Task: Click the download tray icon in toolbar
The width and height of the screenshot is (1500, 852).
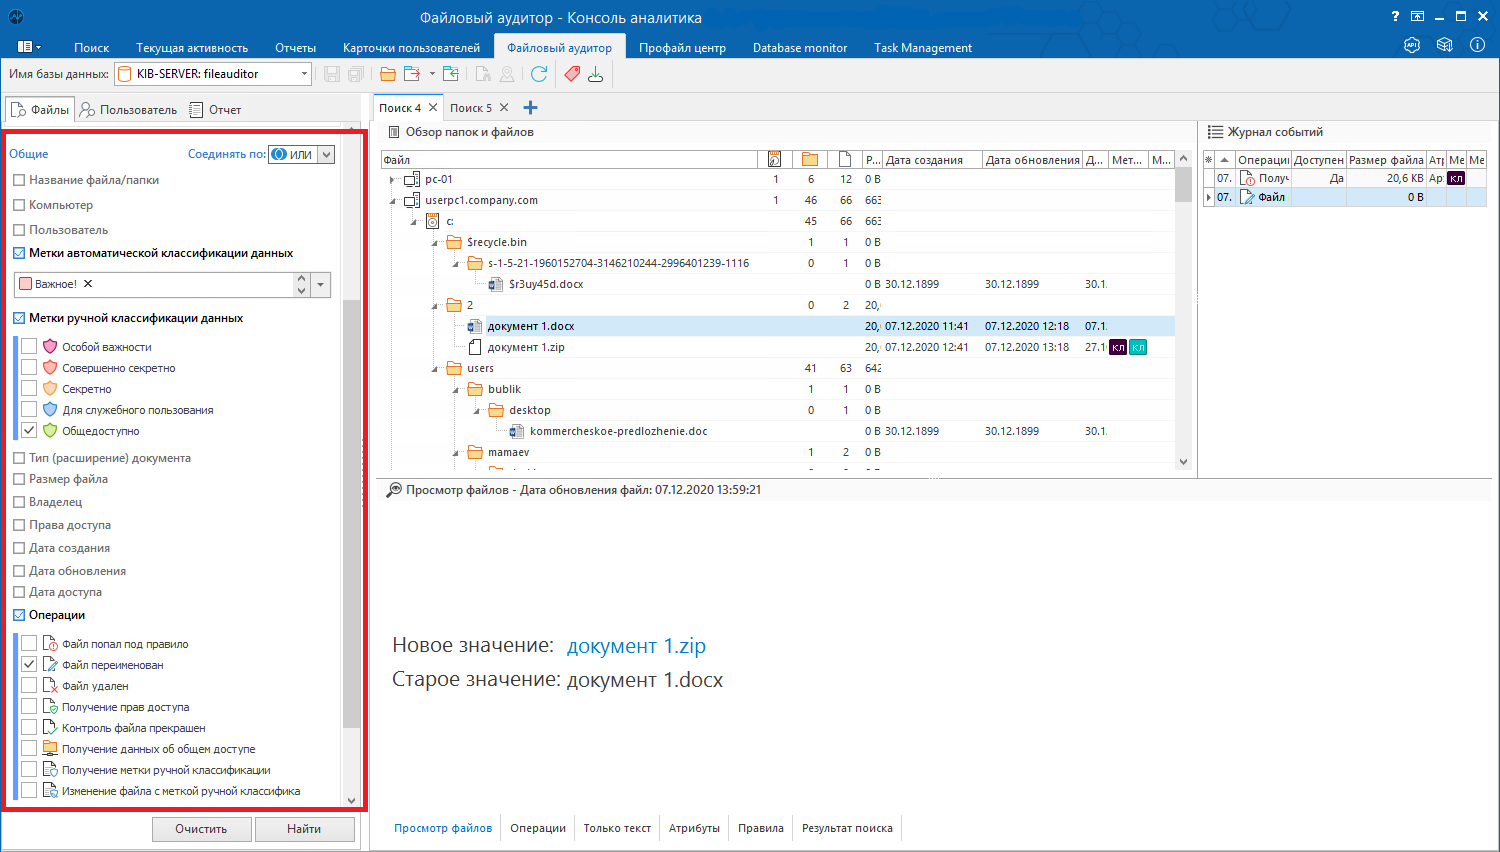Action: pyautogui.click(x=596, y=74)
